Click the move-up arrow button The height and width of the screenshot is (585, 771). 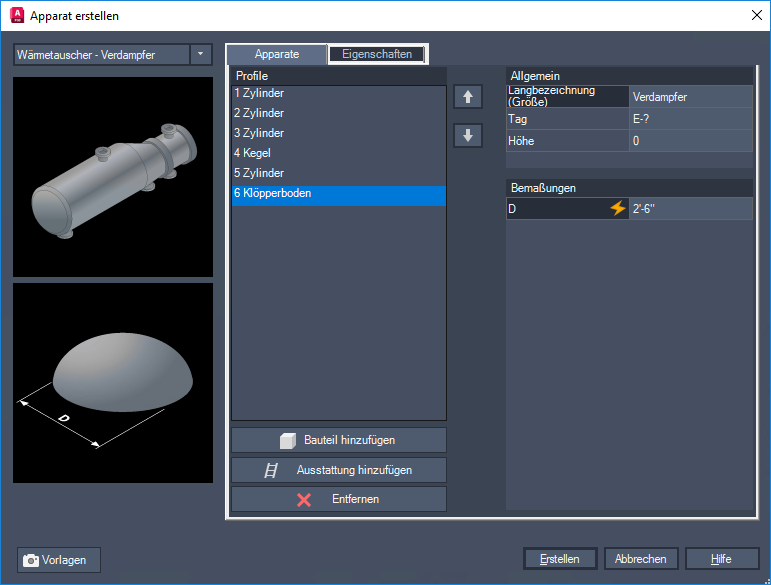pyautogui.click(x=468, y=97)
